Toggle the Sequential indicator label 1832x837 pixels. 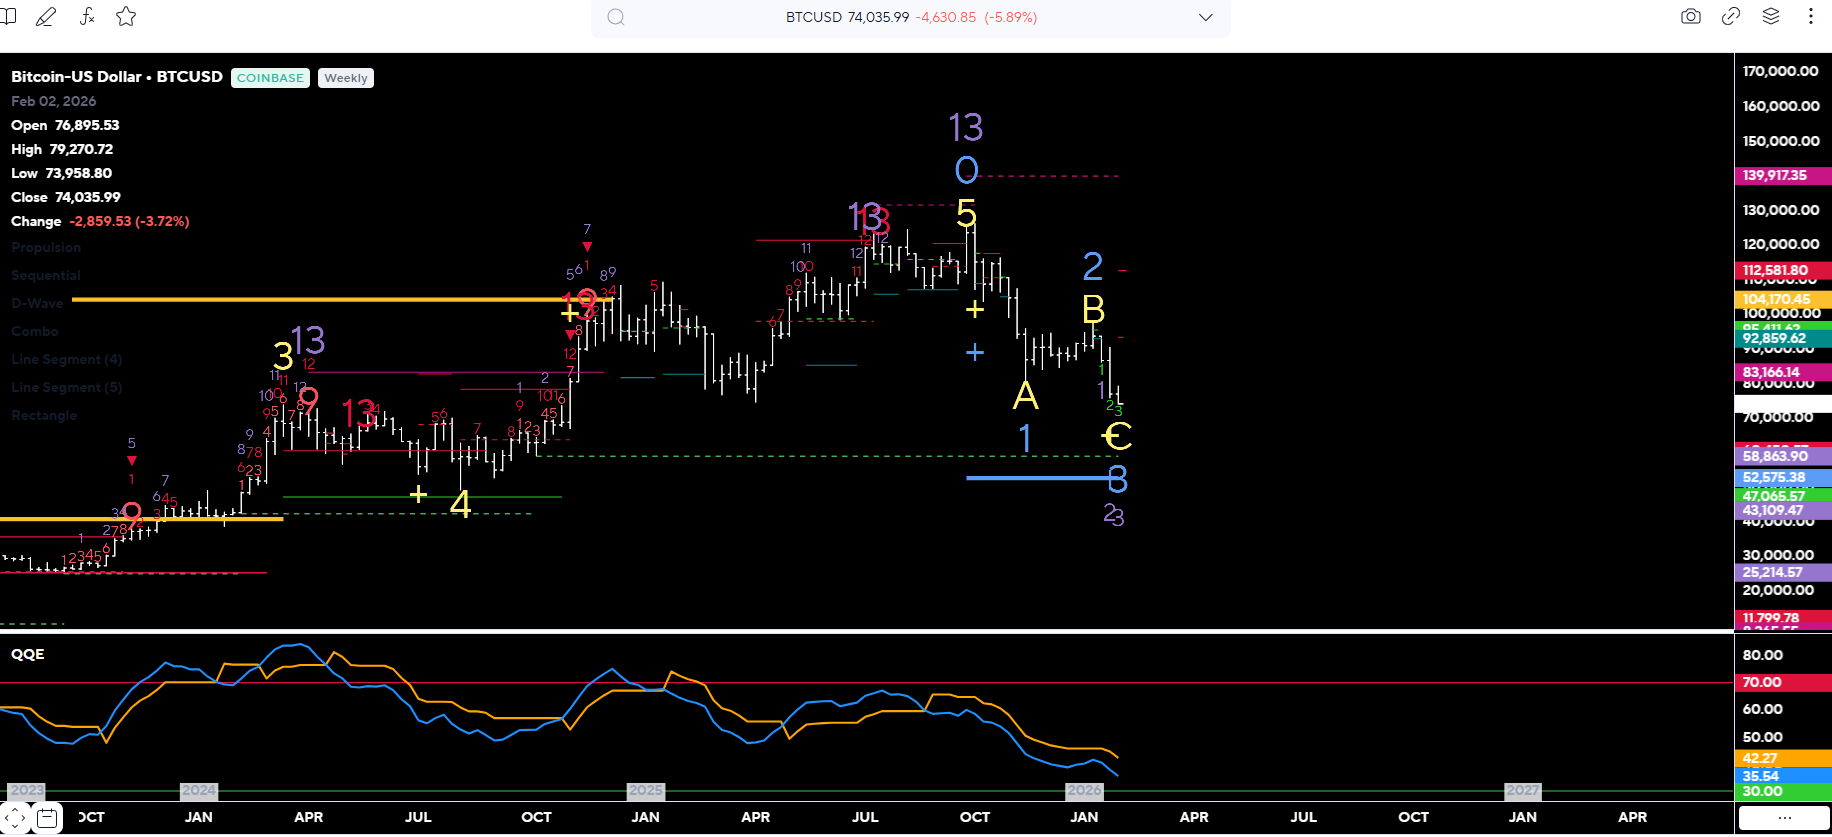click(46, 276)
